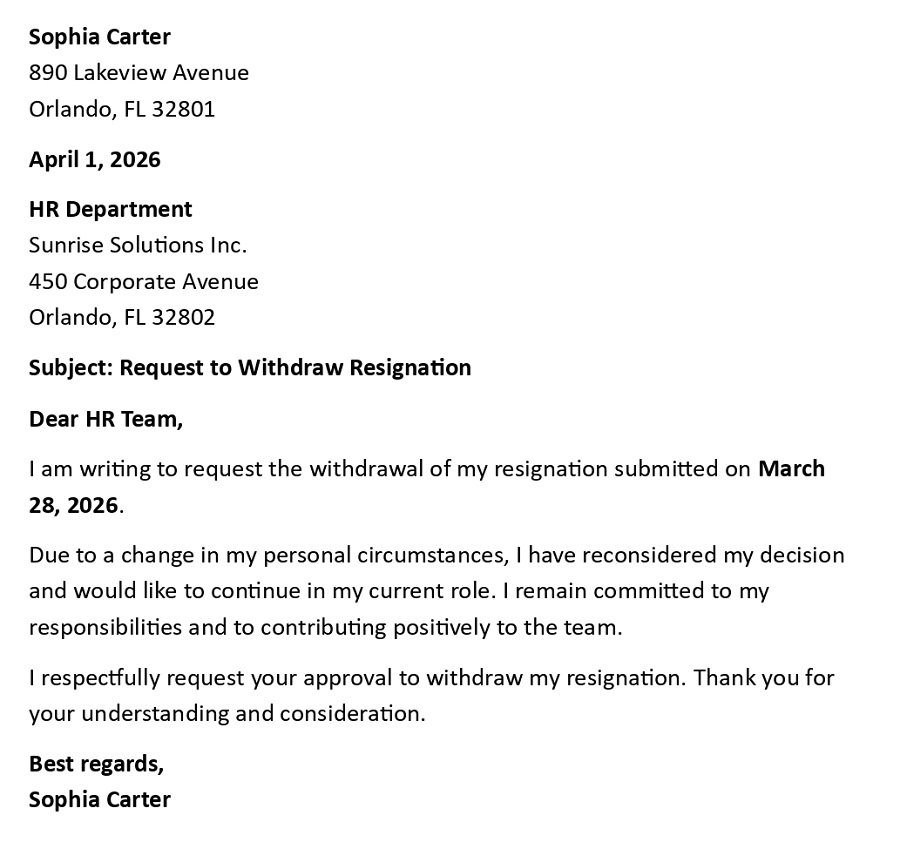Screen dimensions: 900x842
Task: Click the HR Department heading
Action: tap(110, 209)
